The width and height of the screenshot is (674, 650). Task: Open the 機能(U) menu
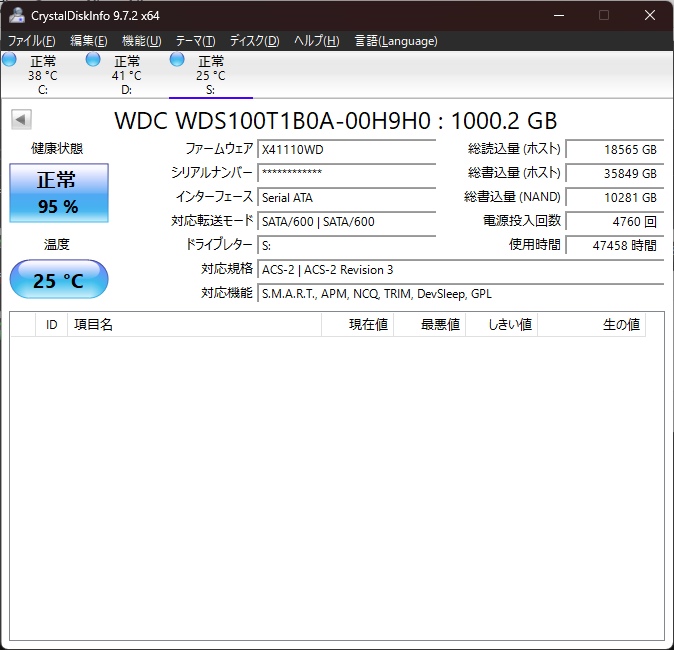141,41
